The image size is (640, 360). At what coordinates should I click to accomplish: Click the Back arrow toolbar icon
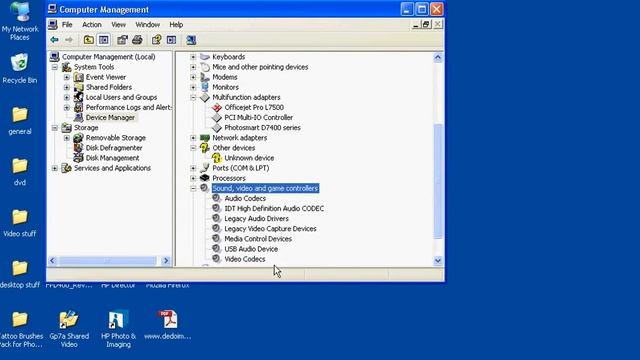54,40
